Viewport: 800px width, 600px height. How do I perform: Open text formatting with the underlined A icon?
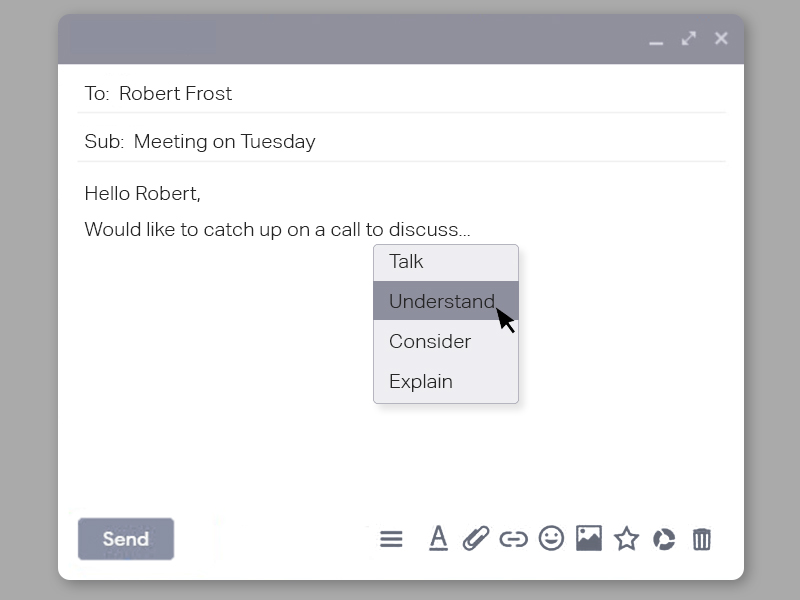click(x=438, y=539)
